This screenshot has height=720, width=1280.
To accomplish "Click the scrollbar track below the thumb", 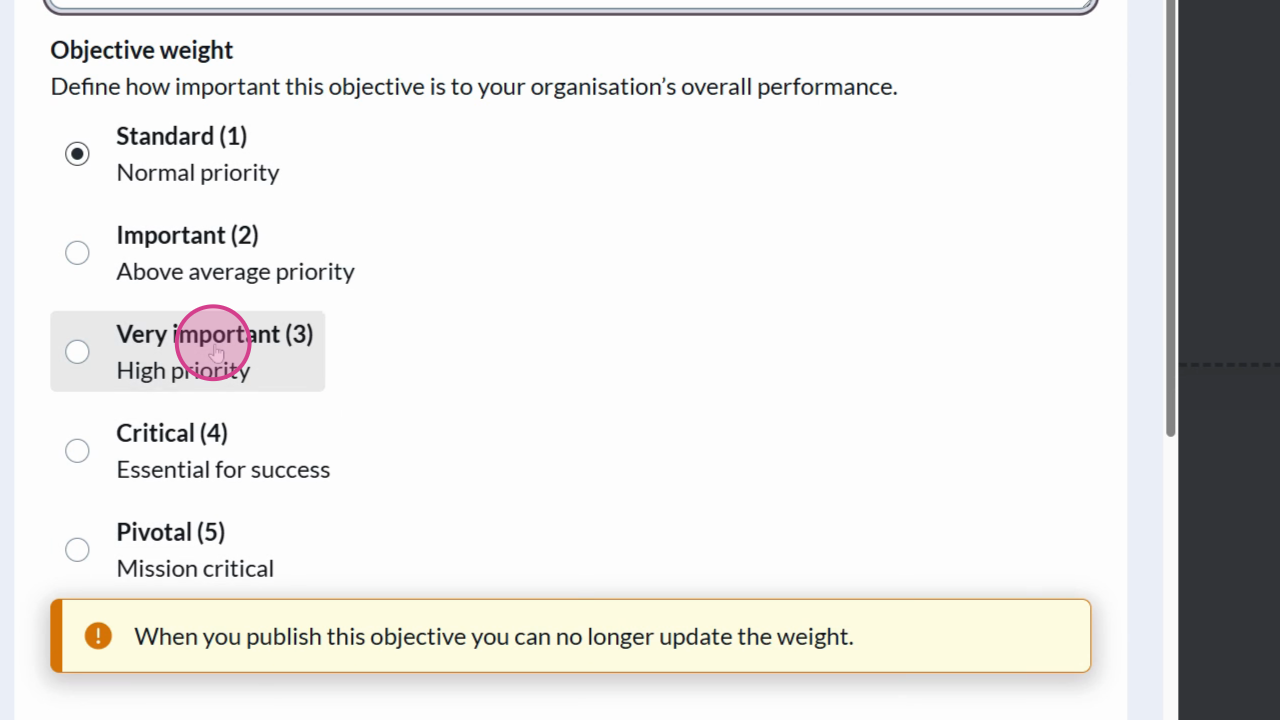I will [1170, 580].
